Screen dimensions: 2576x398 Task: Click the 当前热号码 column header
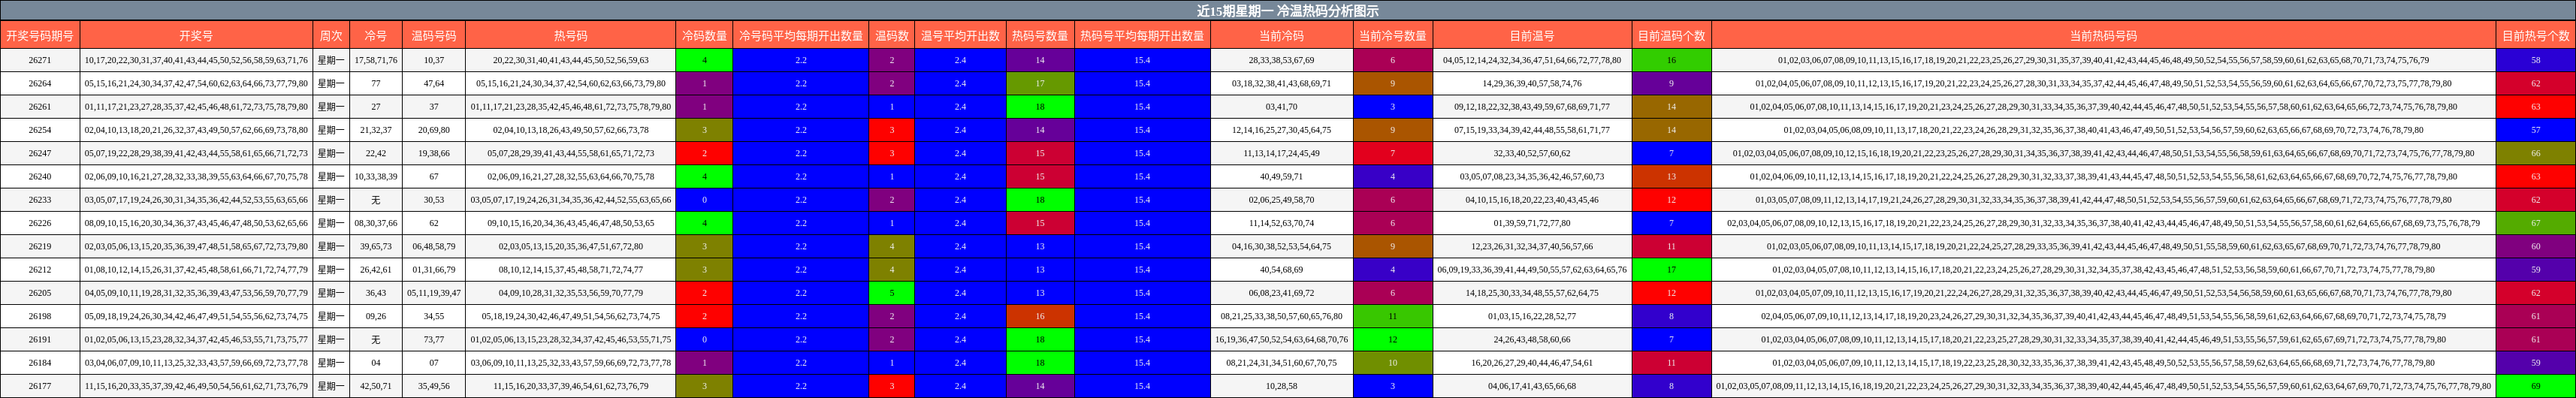(2104, 36)
